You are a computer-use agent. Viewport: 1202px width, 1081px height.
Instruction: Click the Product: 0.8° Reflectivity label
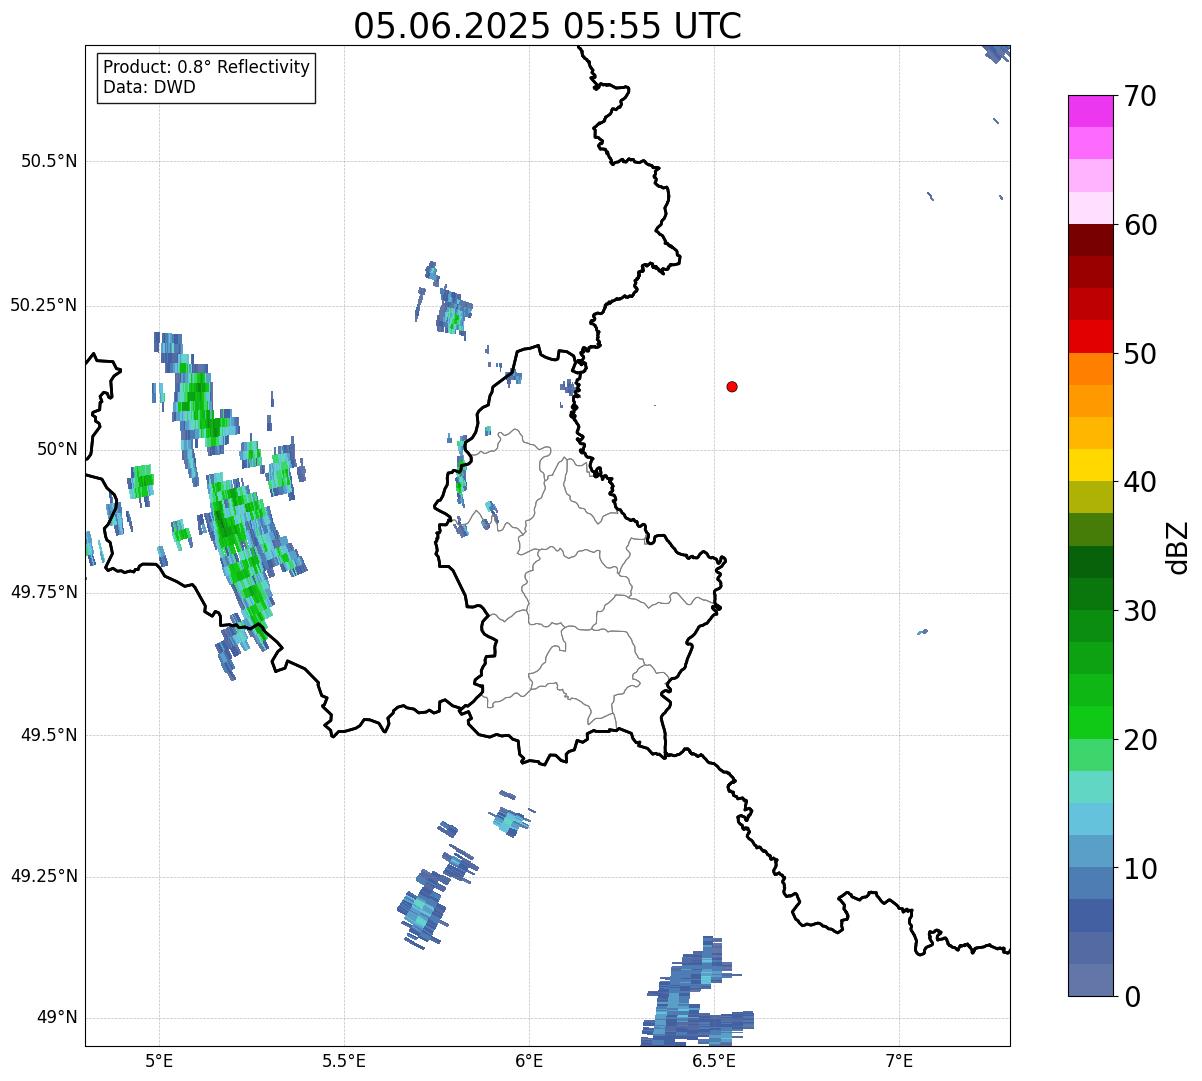(x=207, y=67)
